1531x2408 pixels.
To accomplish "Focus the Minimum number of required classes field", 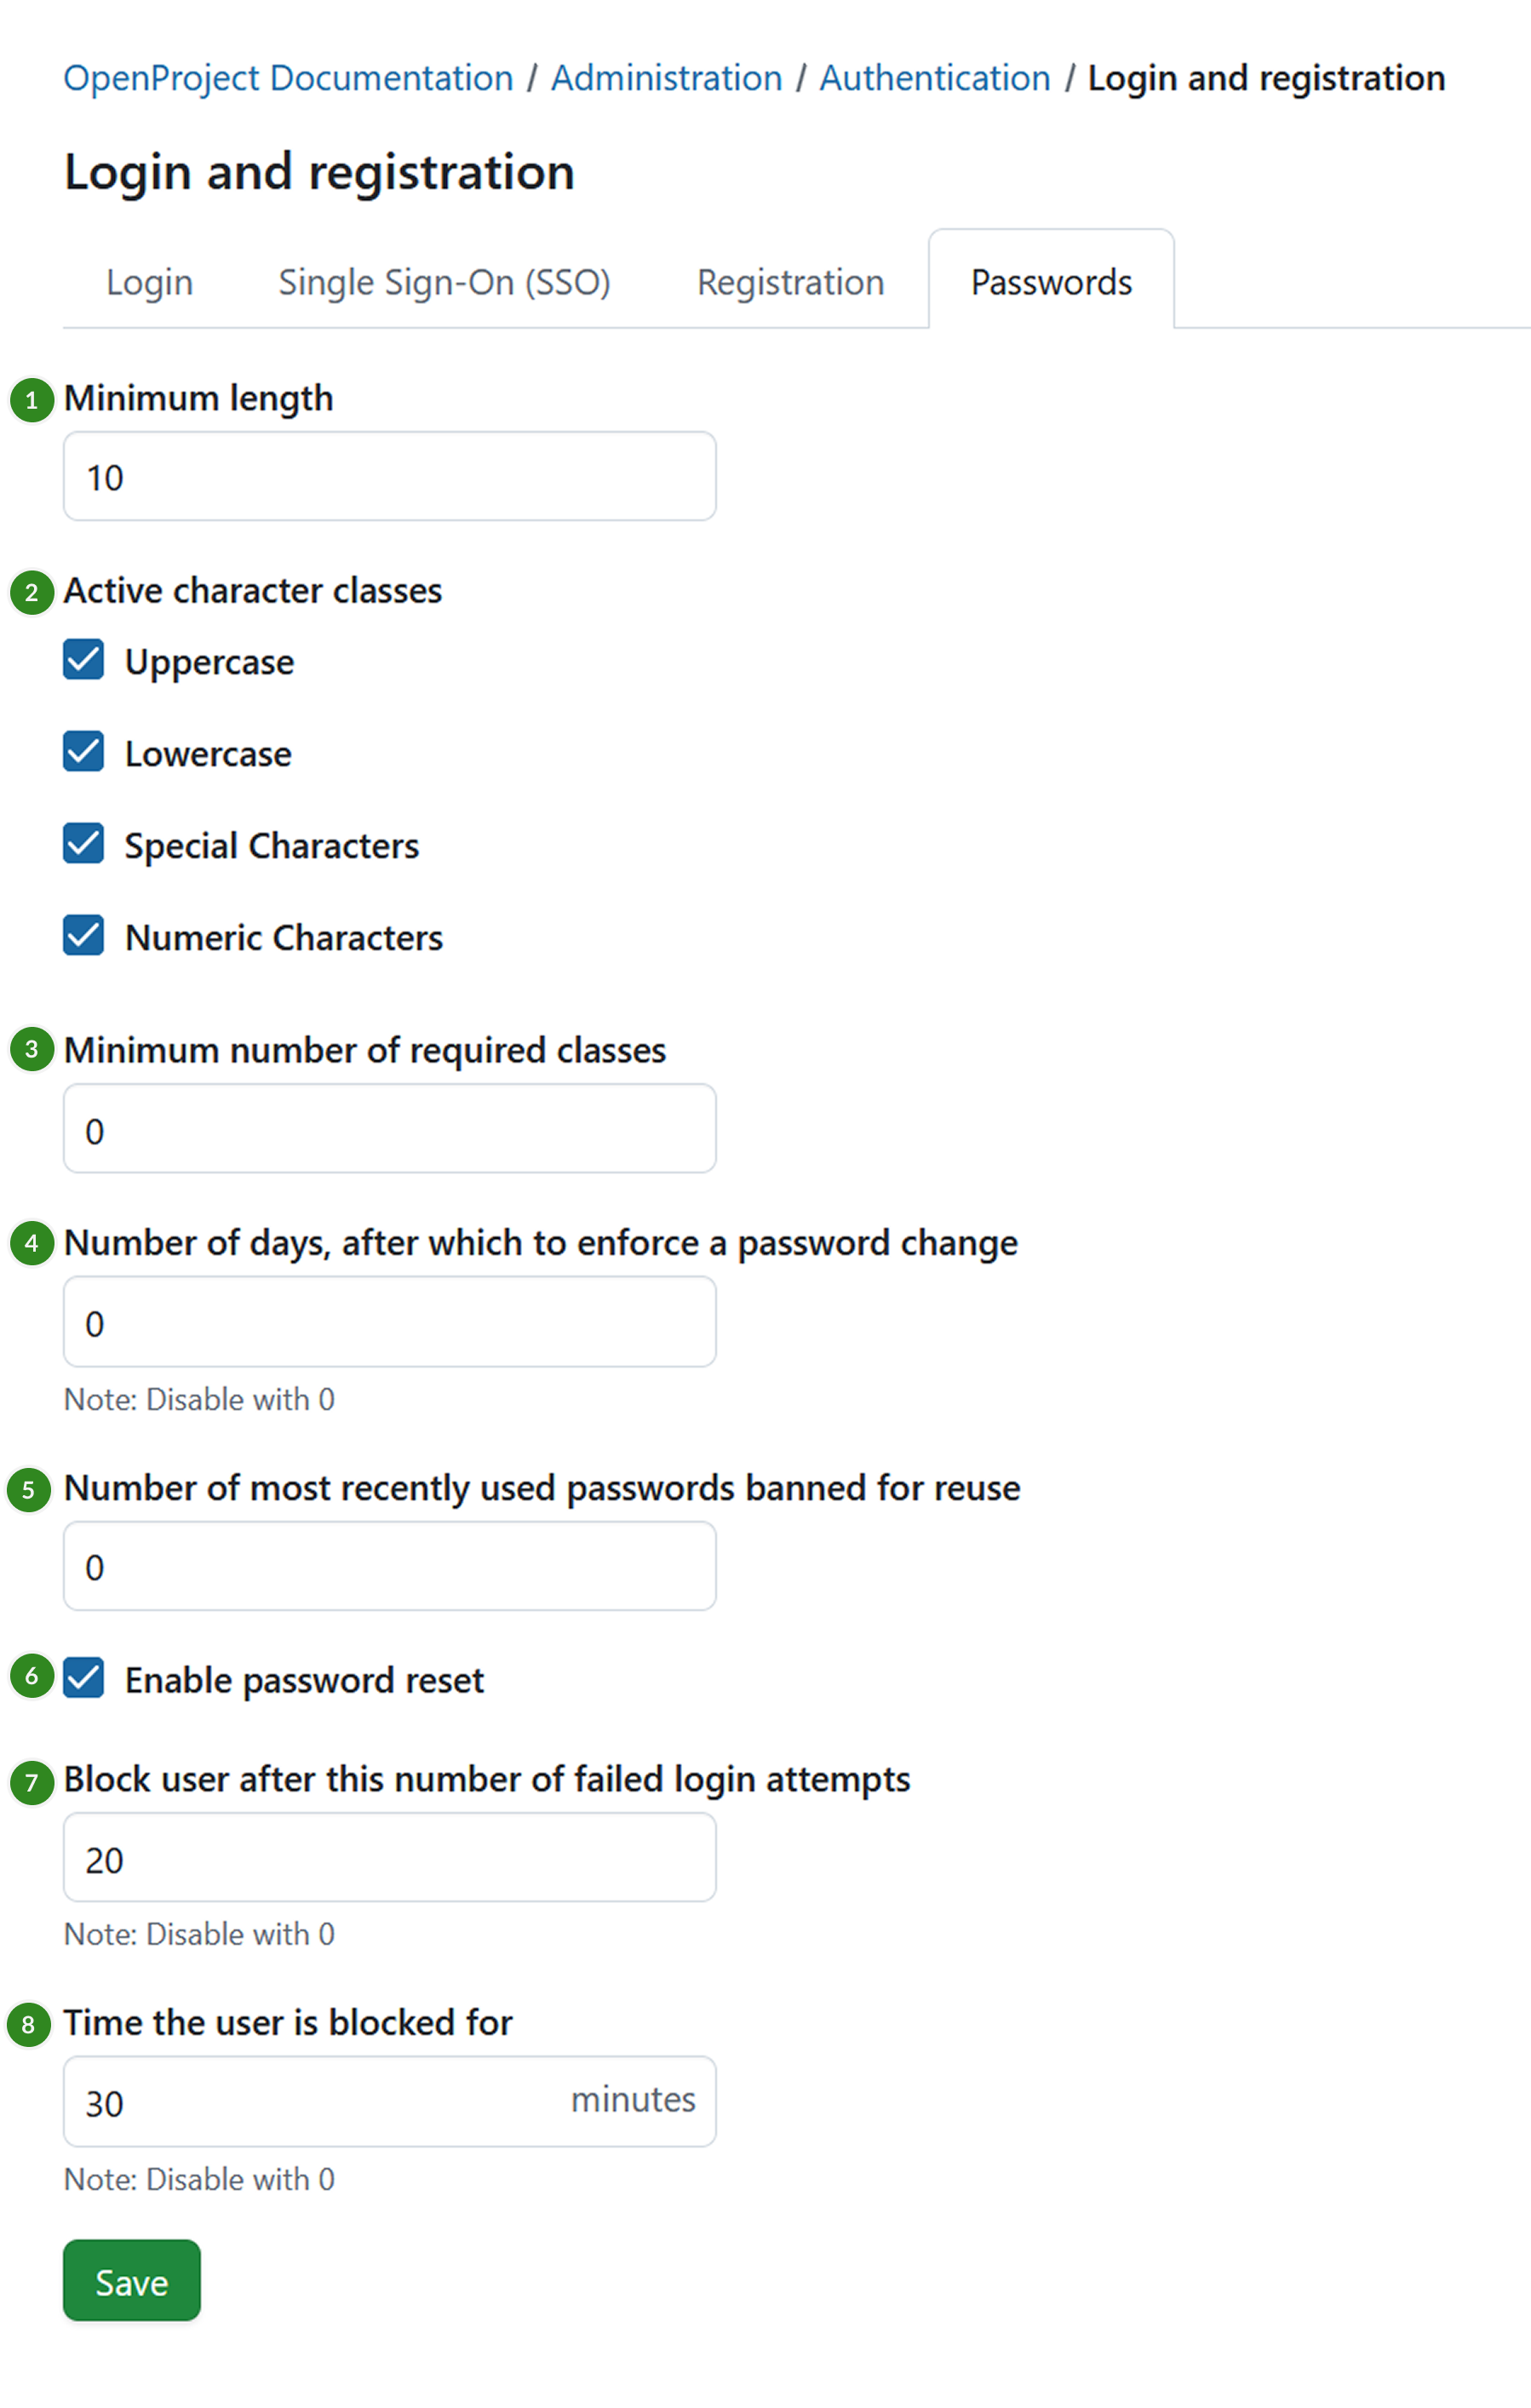I will (x=389, y=1128).
